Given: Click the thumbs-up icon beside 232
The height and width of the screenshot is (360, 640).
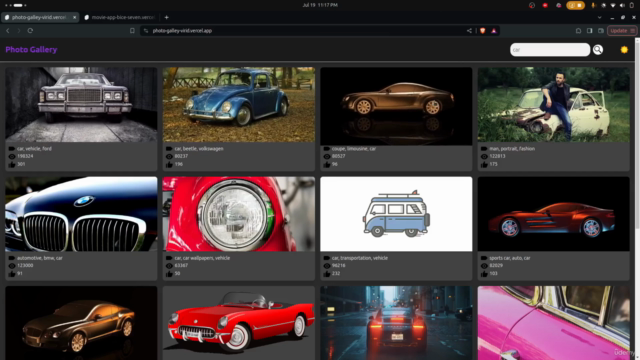Looking at the screenshot, I should 327,274.
